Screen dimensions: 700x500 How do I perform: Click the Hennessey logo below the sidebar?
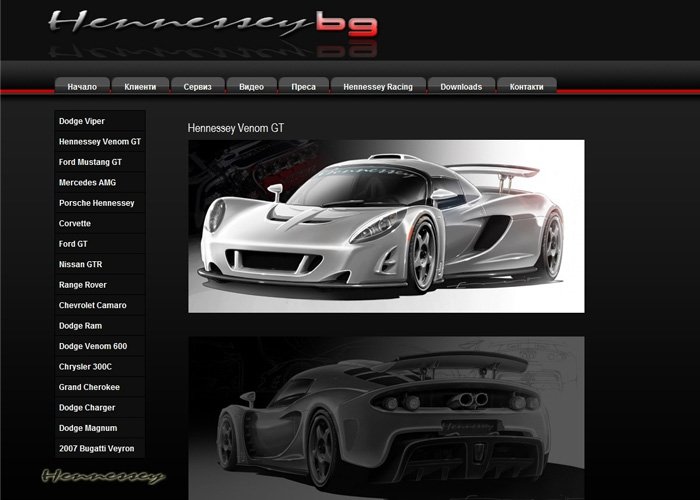click(103, 476)
